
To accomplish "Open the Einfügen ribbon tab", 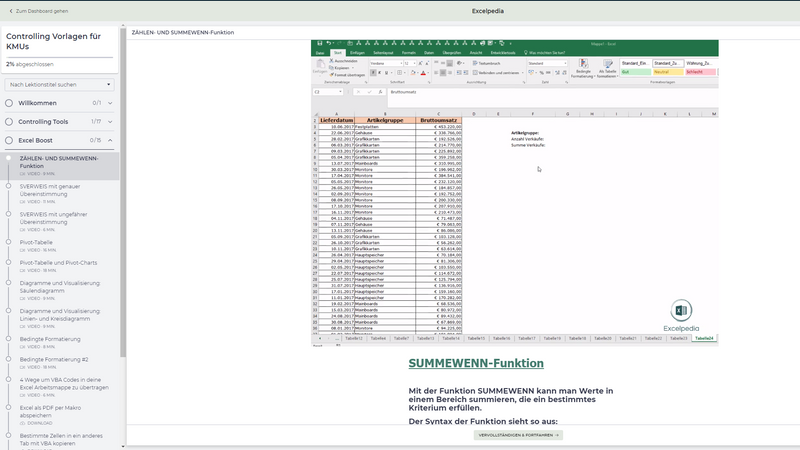I will [x=357, y=53].
